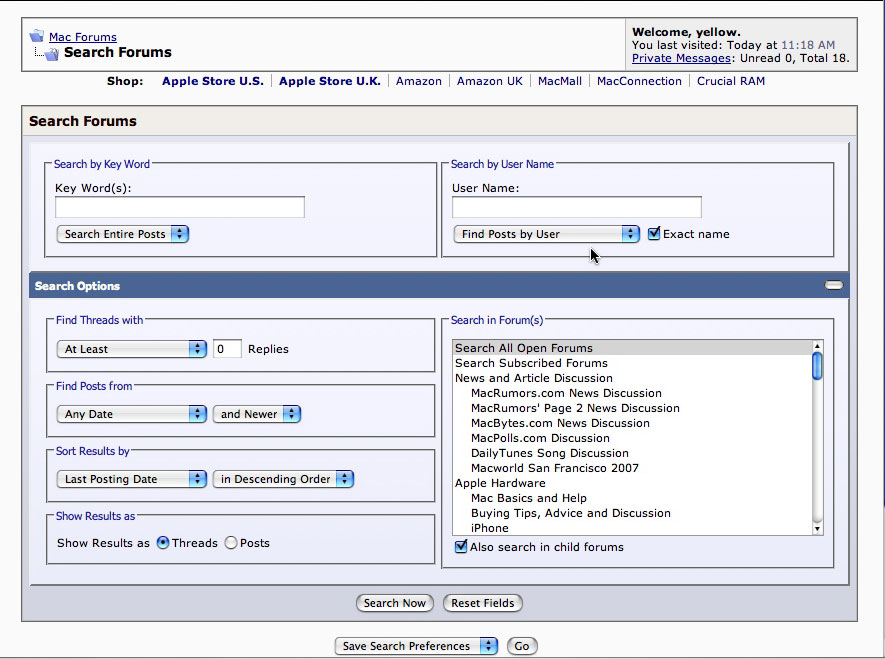
Task: Click the Replies number input field
Action: 227,349
